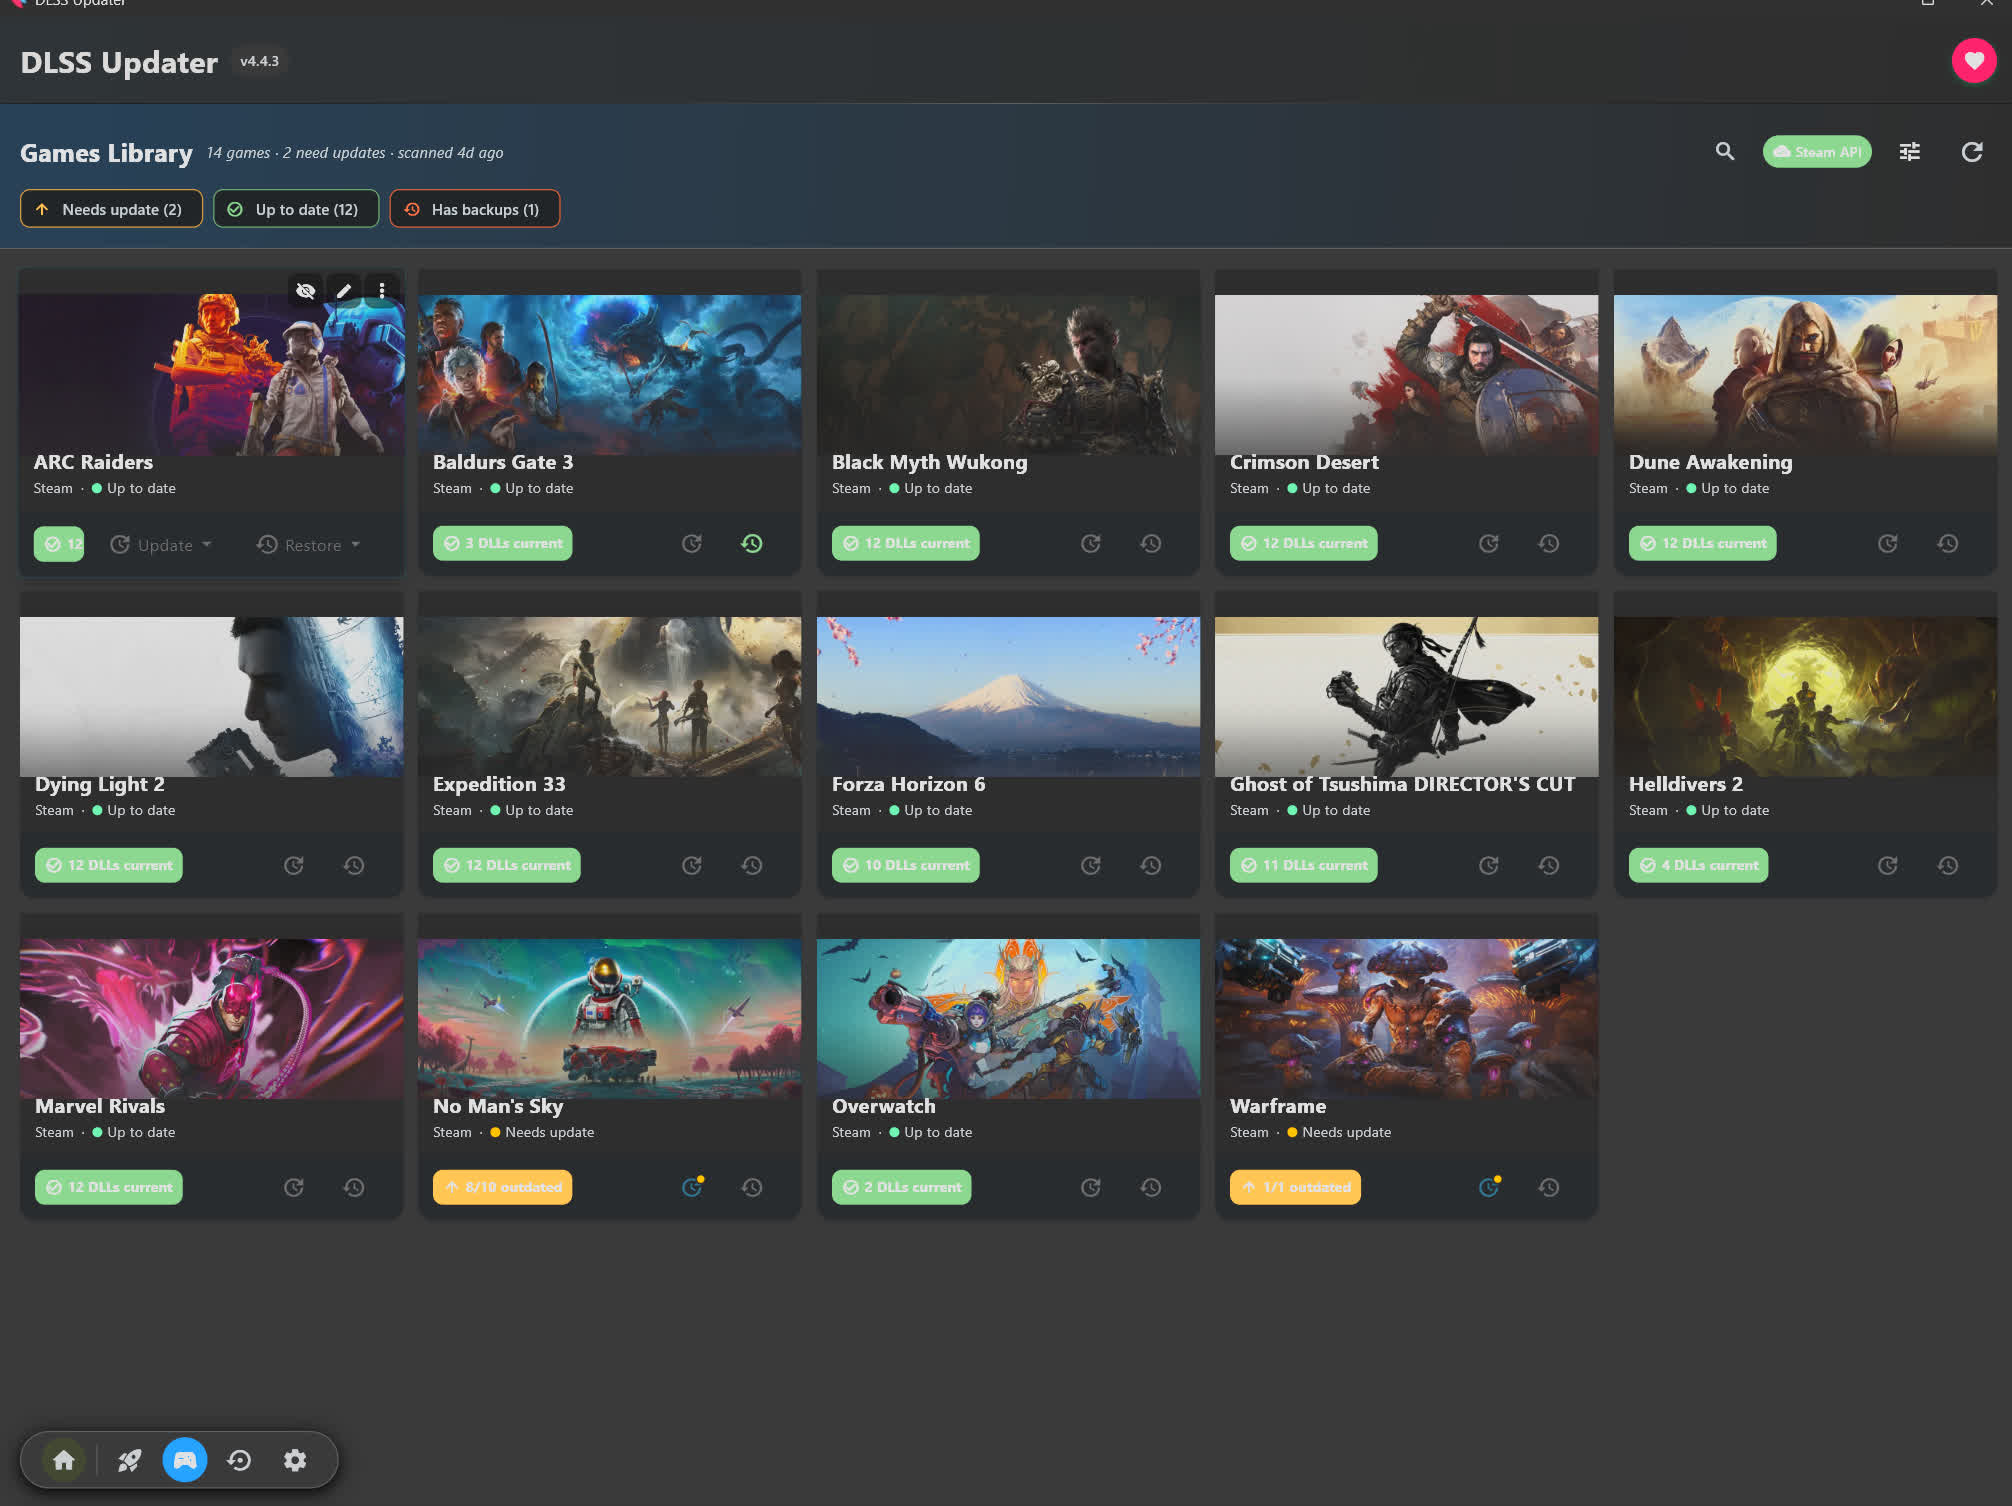The image size is (2012, 1506).
Task: Click Helldivers 2 restore icon
Action: pyautogui.click(x=1948, y=866)
